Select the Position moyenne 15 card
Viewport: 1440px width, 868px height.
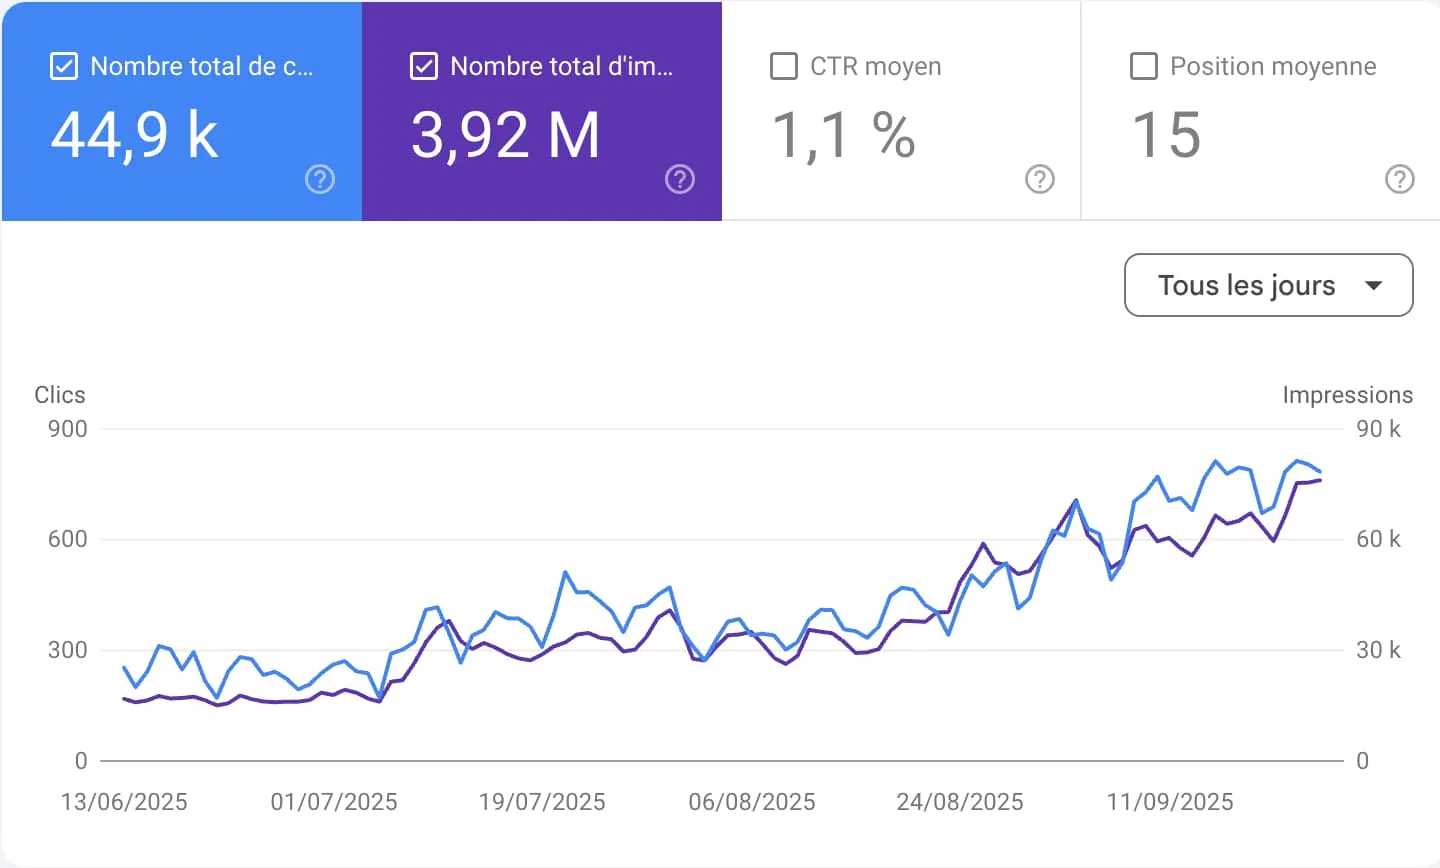[1260, 111]
